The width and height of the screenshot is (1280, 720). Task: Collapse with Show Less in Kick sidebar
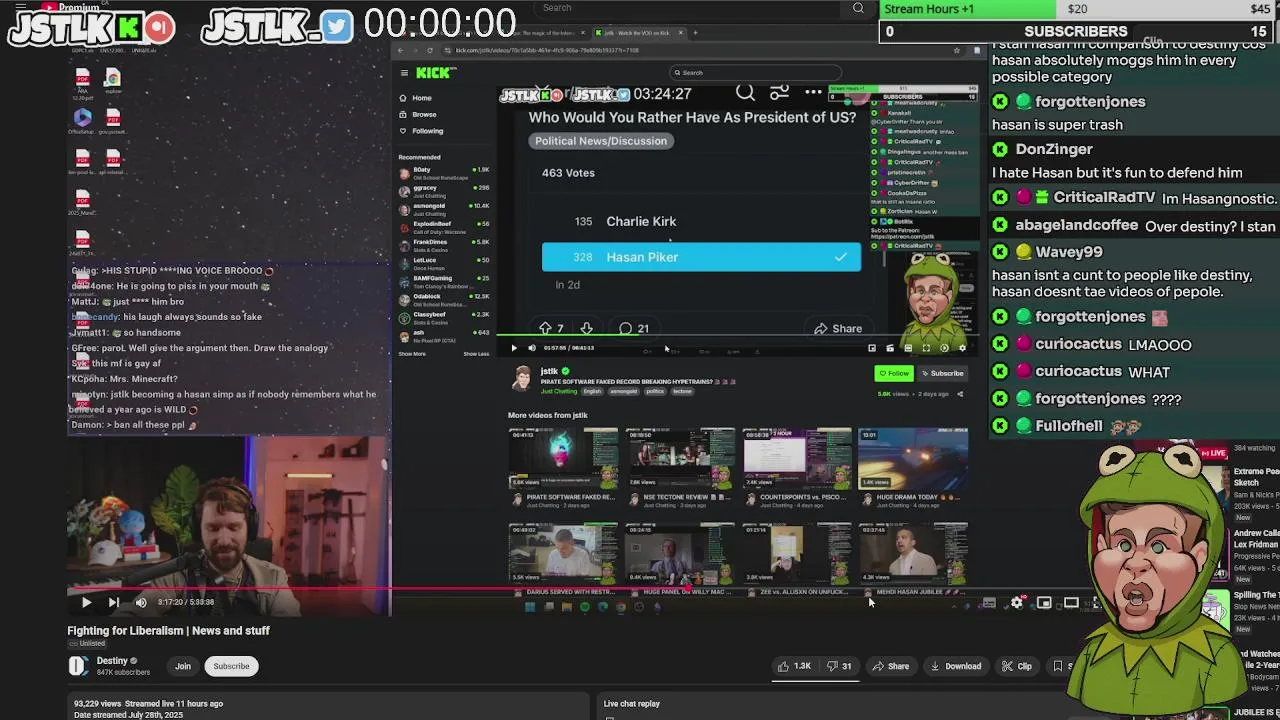[476, 354]
